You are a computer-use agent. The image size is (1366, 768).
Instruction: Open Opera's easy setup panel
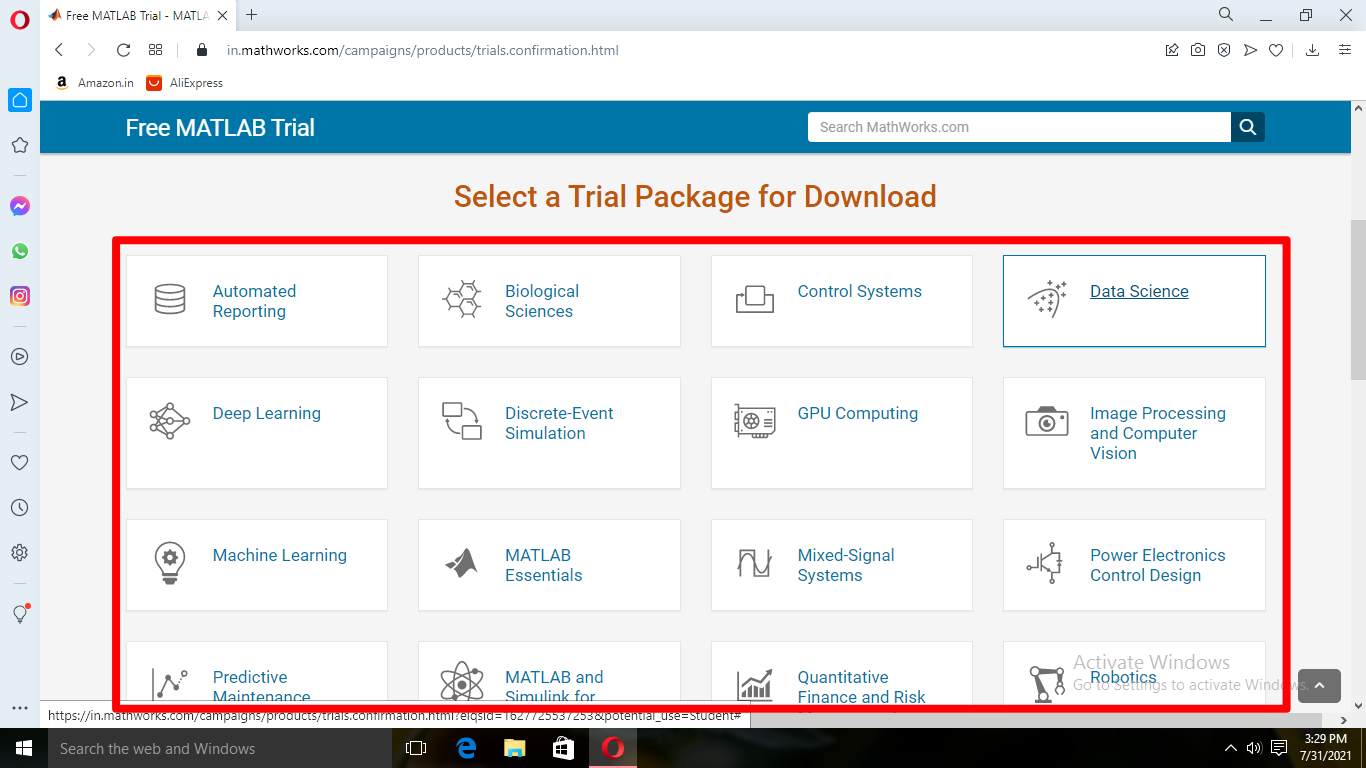pos(1343,49)
